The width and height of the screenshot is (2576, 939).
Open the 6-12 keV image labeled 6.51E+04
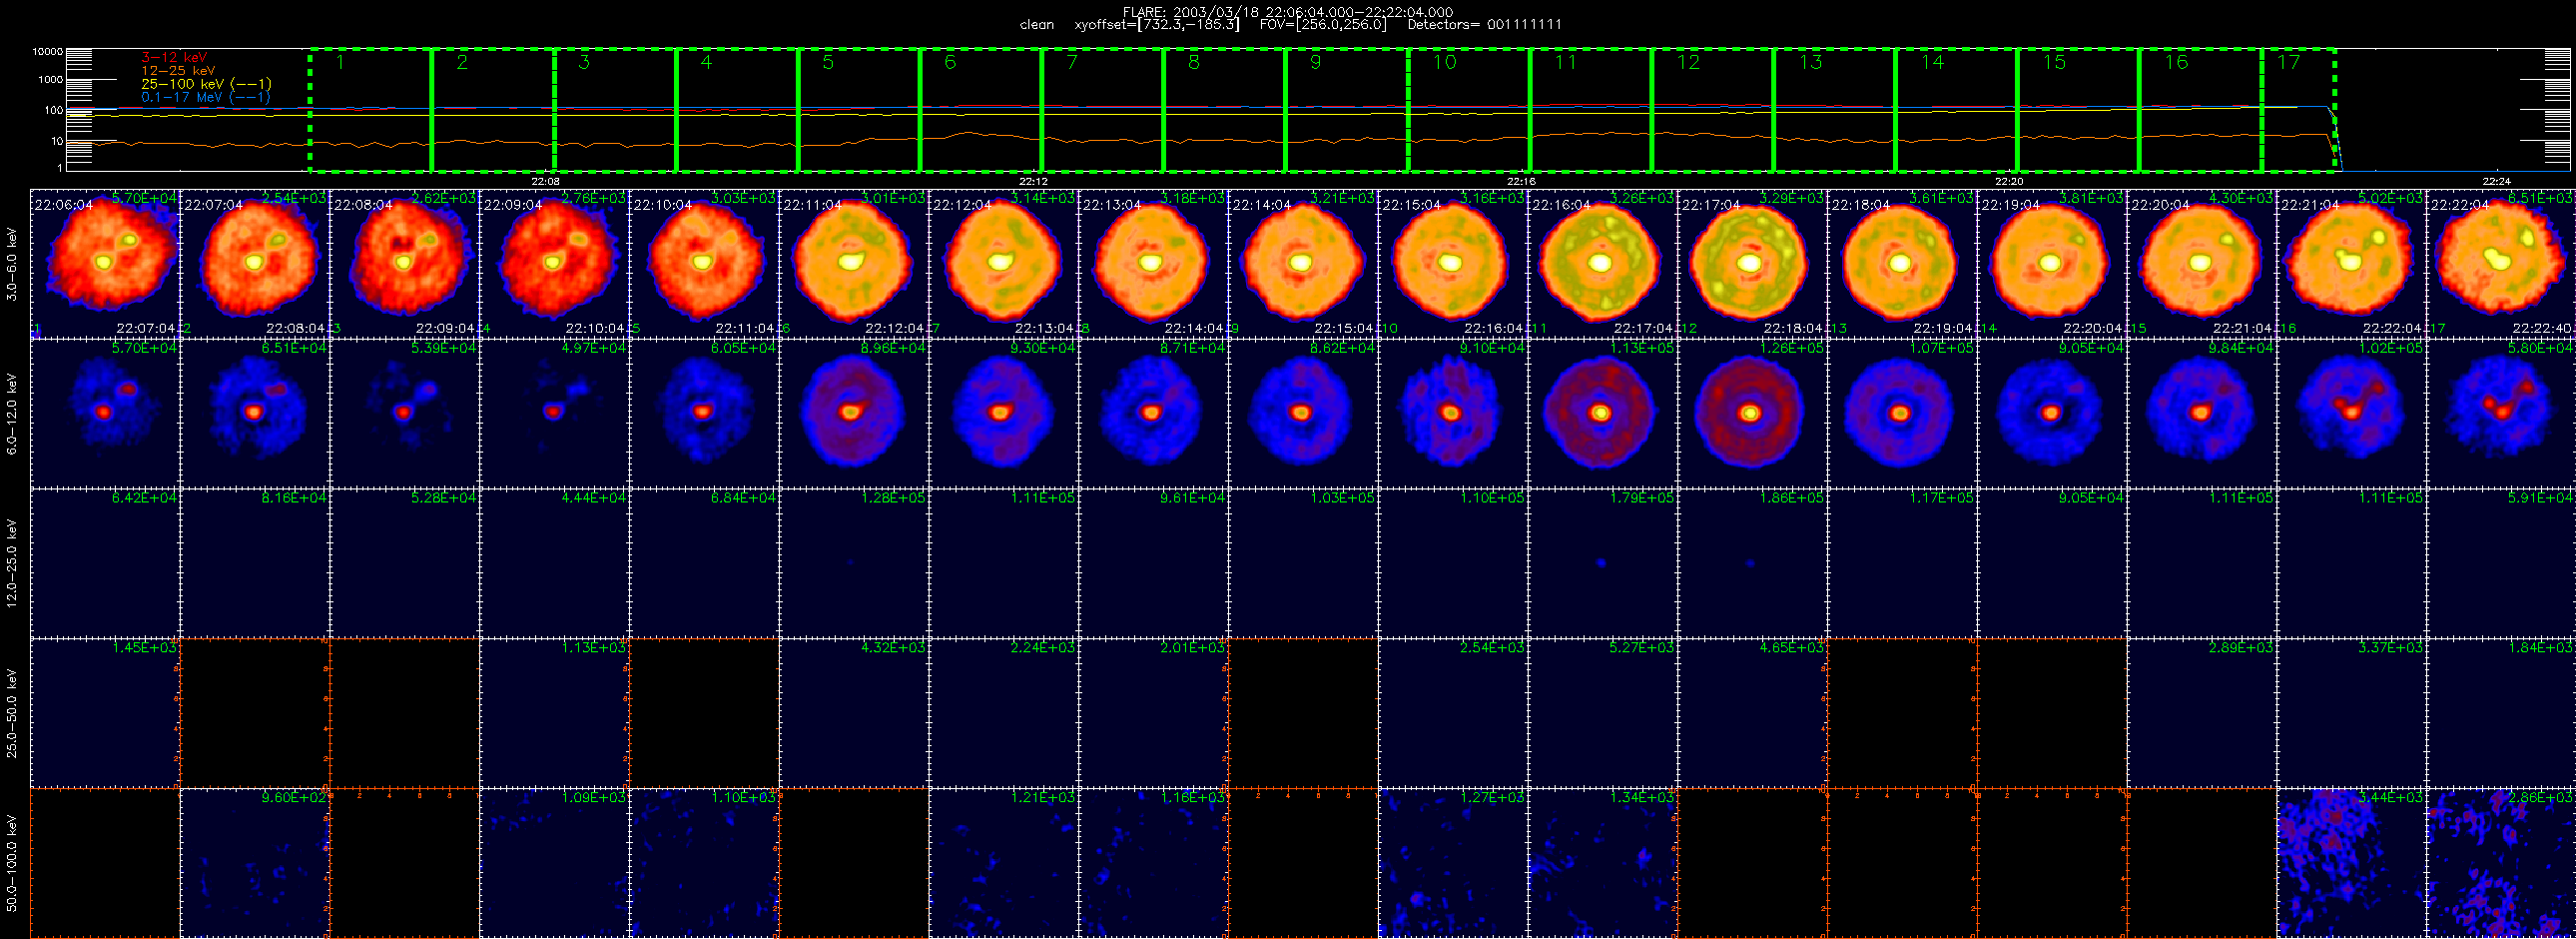(x=255, y=413)
